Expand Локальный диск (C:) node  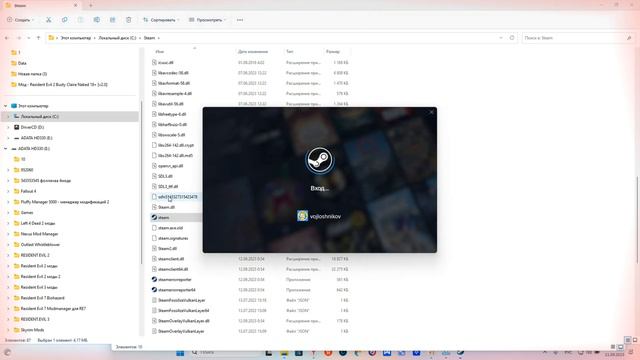(8, 116)
